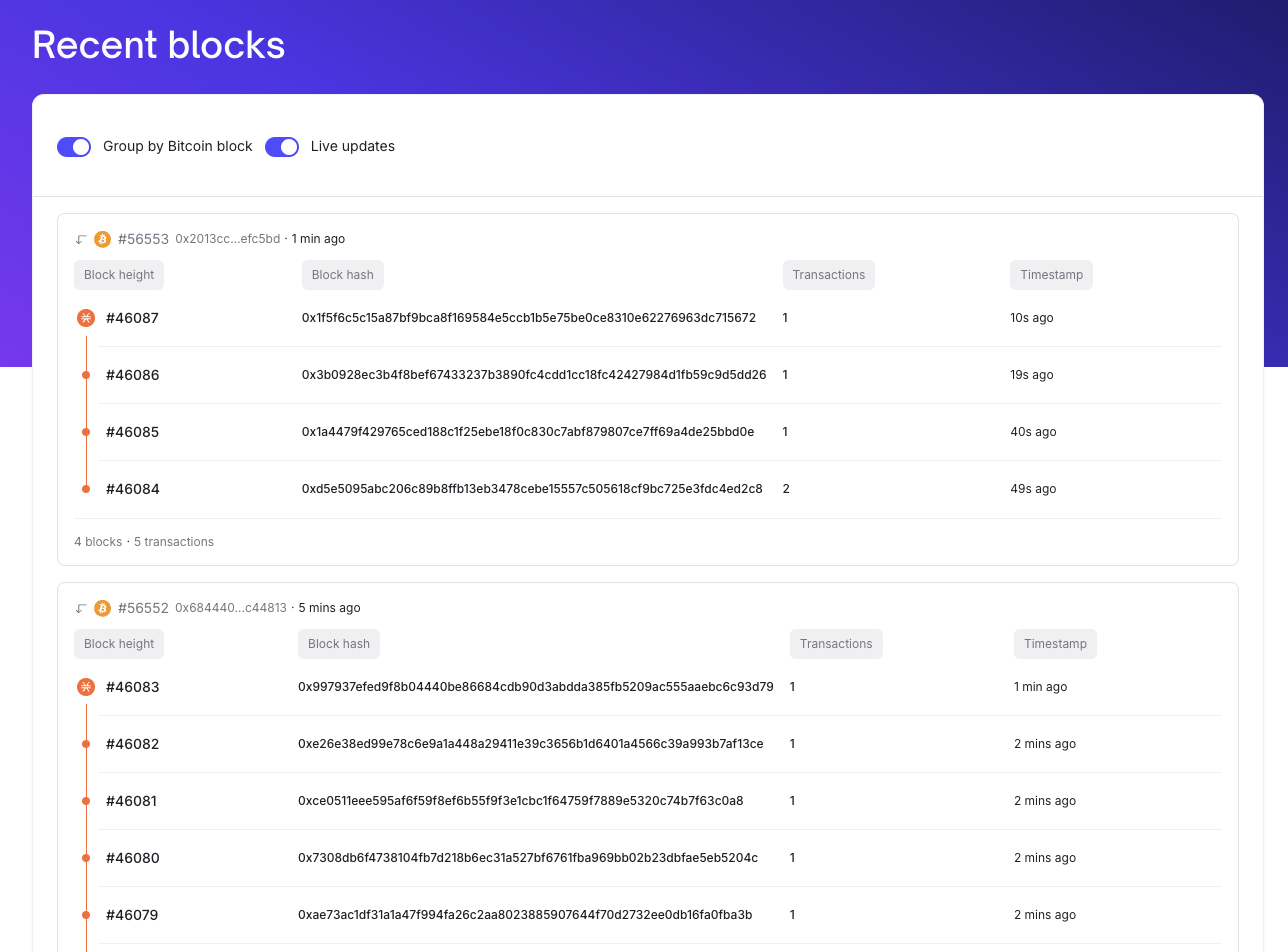Click the #56552 block number label
The width and height of the screenshot is (1288, 952).
coord(143,607)
